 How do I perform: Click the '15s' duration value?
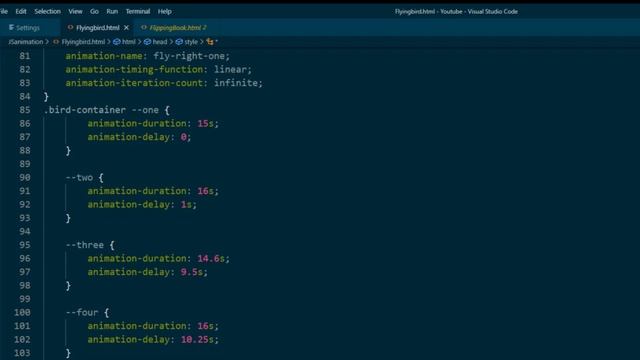click(x=206, y=123)
